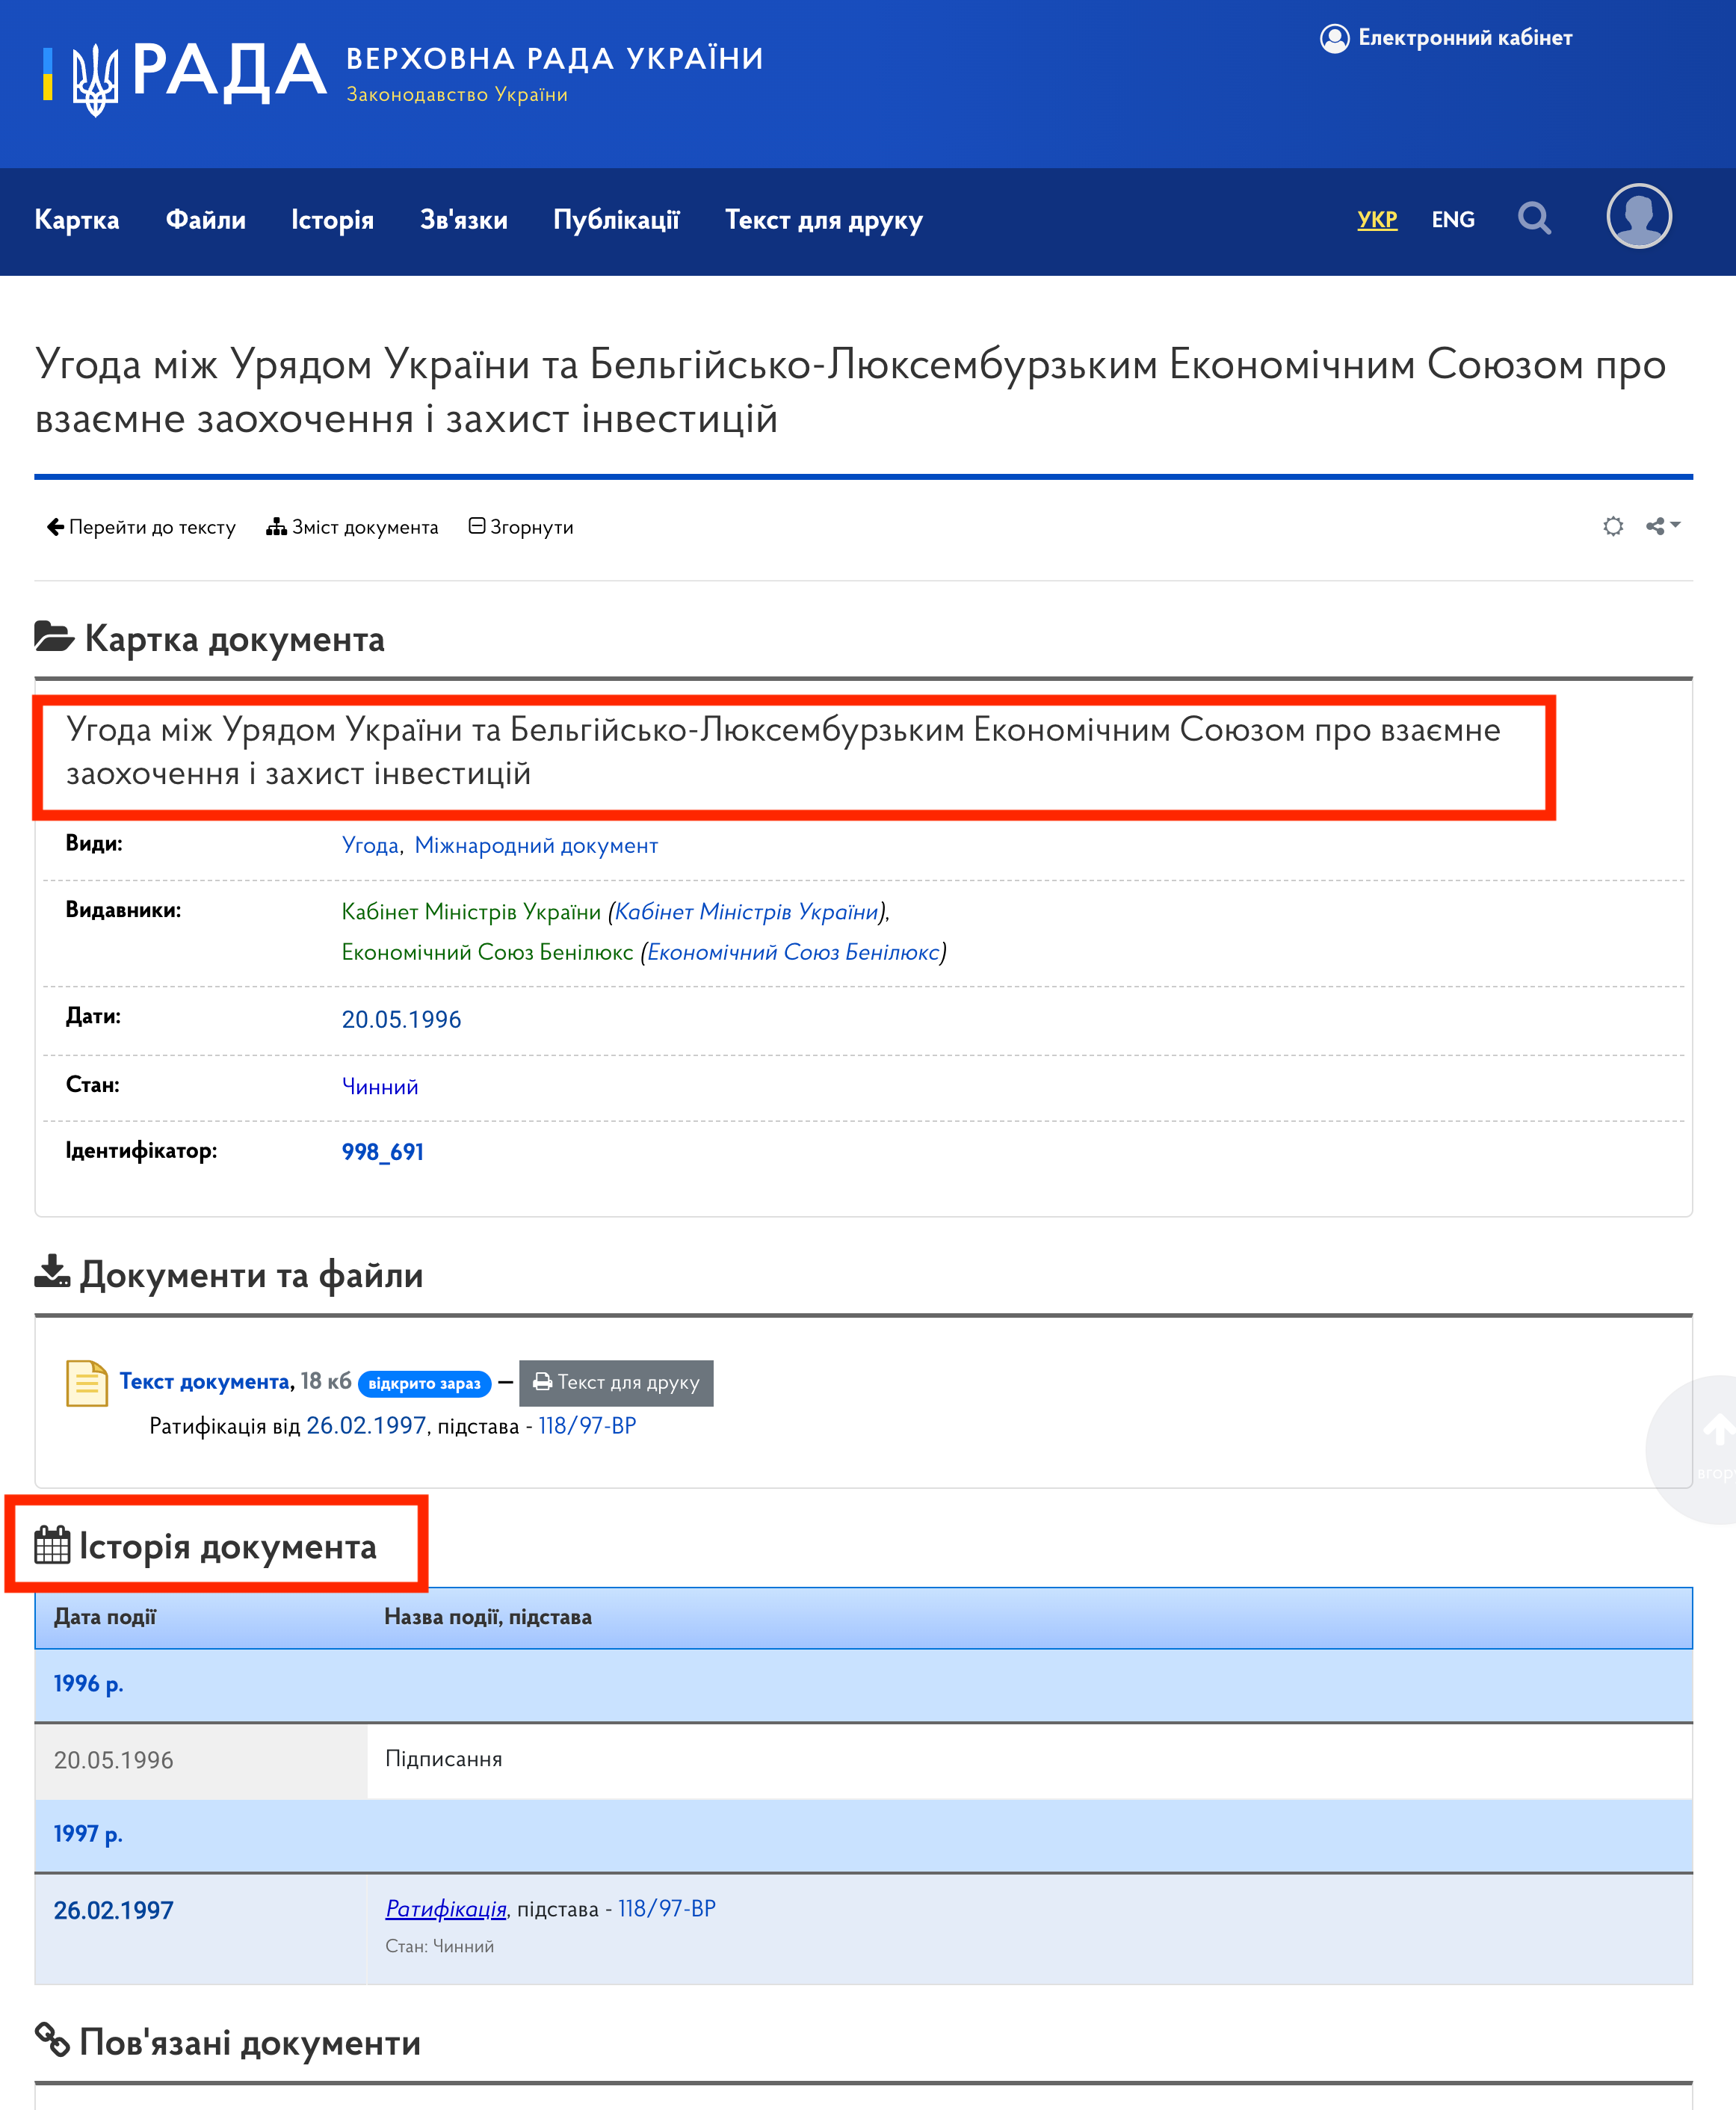Switch language to ENG
Image resolution: width=1736 pixels, height=2110 pixels.
click(1452, 219)
